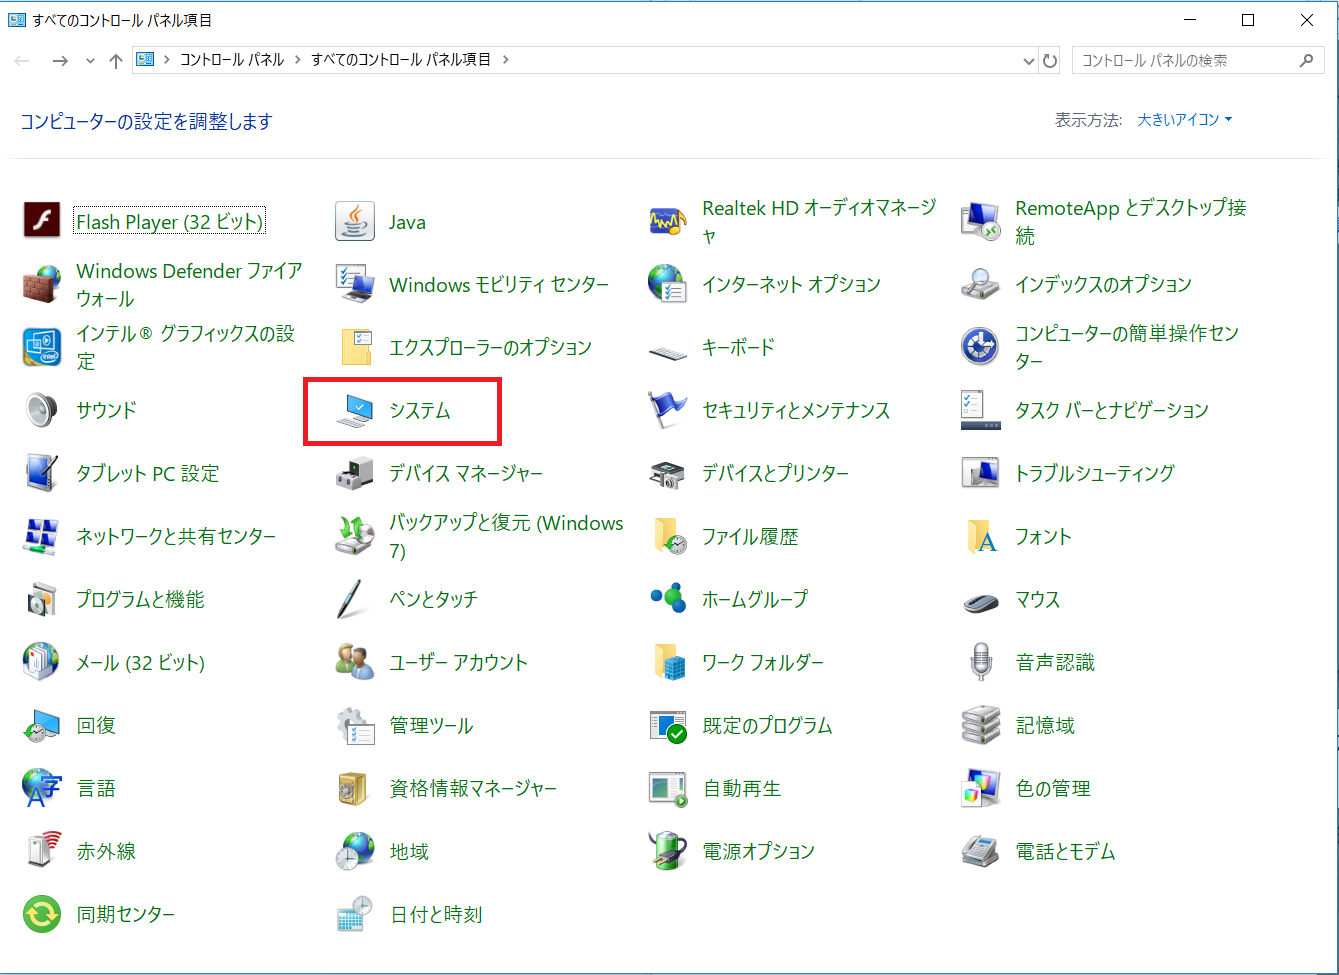Open the 管理ツール icon
This screenshot has height=975, width=1339.
(355, 725)
